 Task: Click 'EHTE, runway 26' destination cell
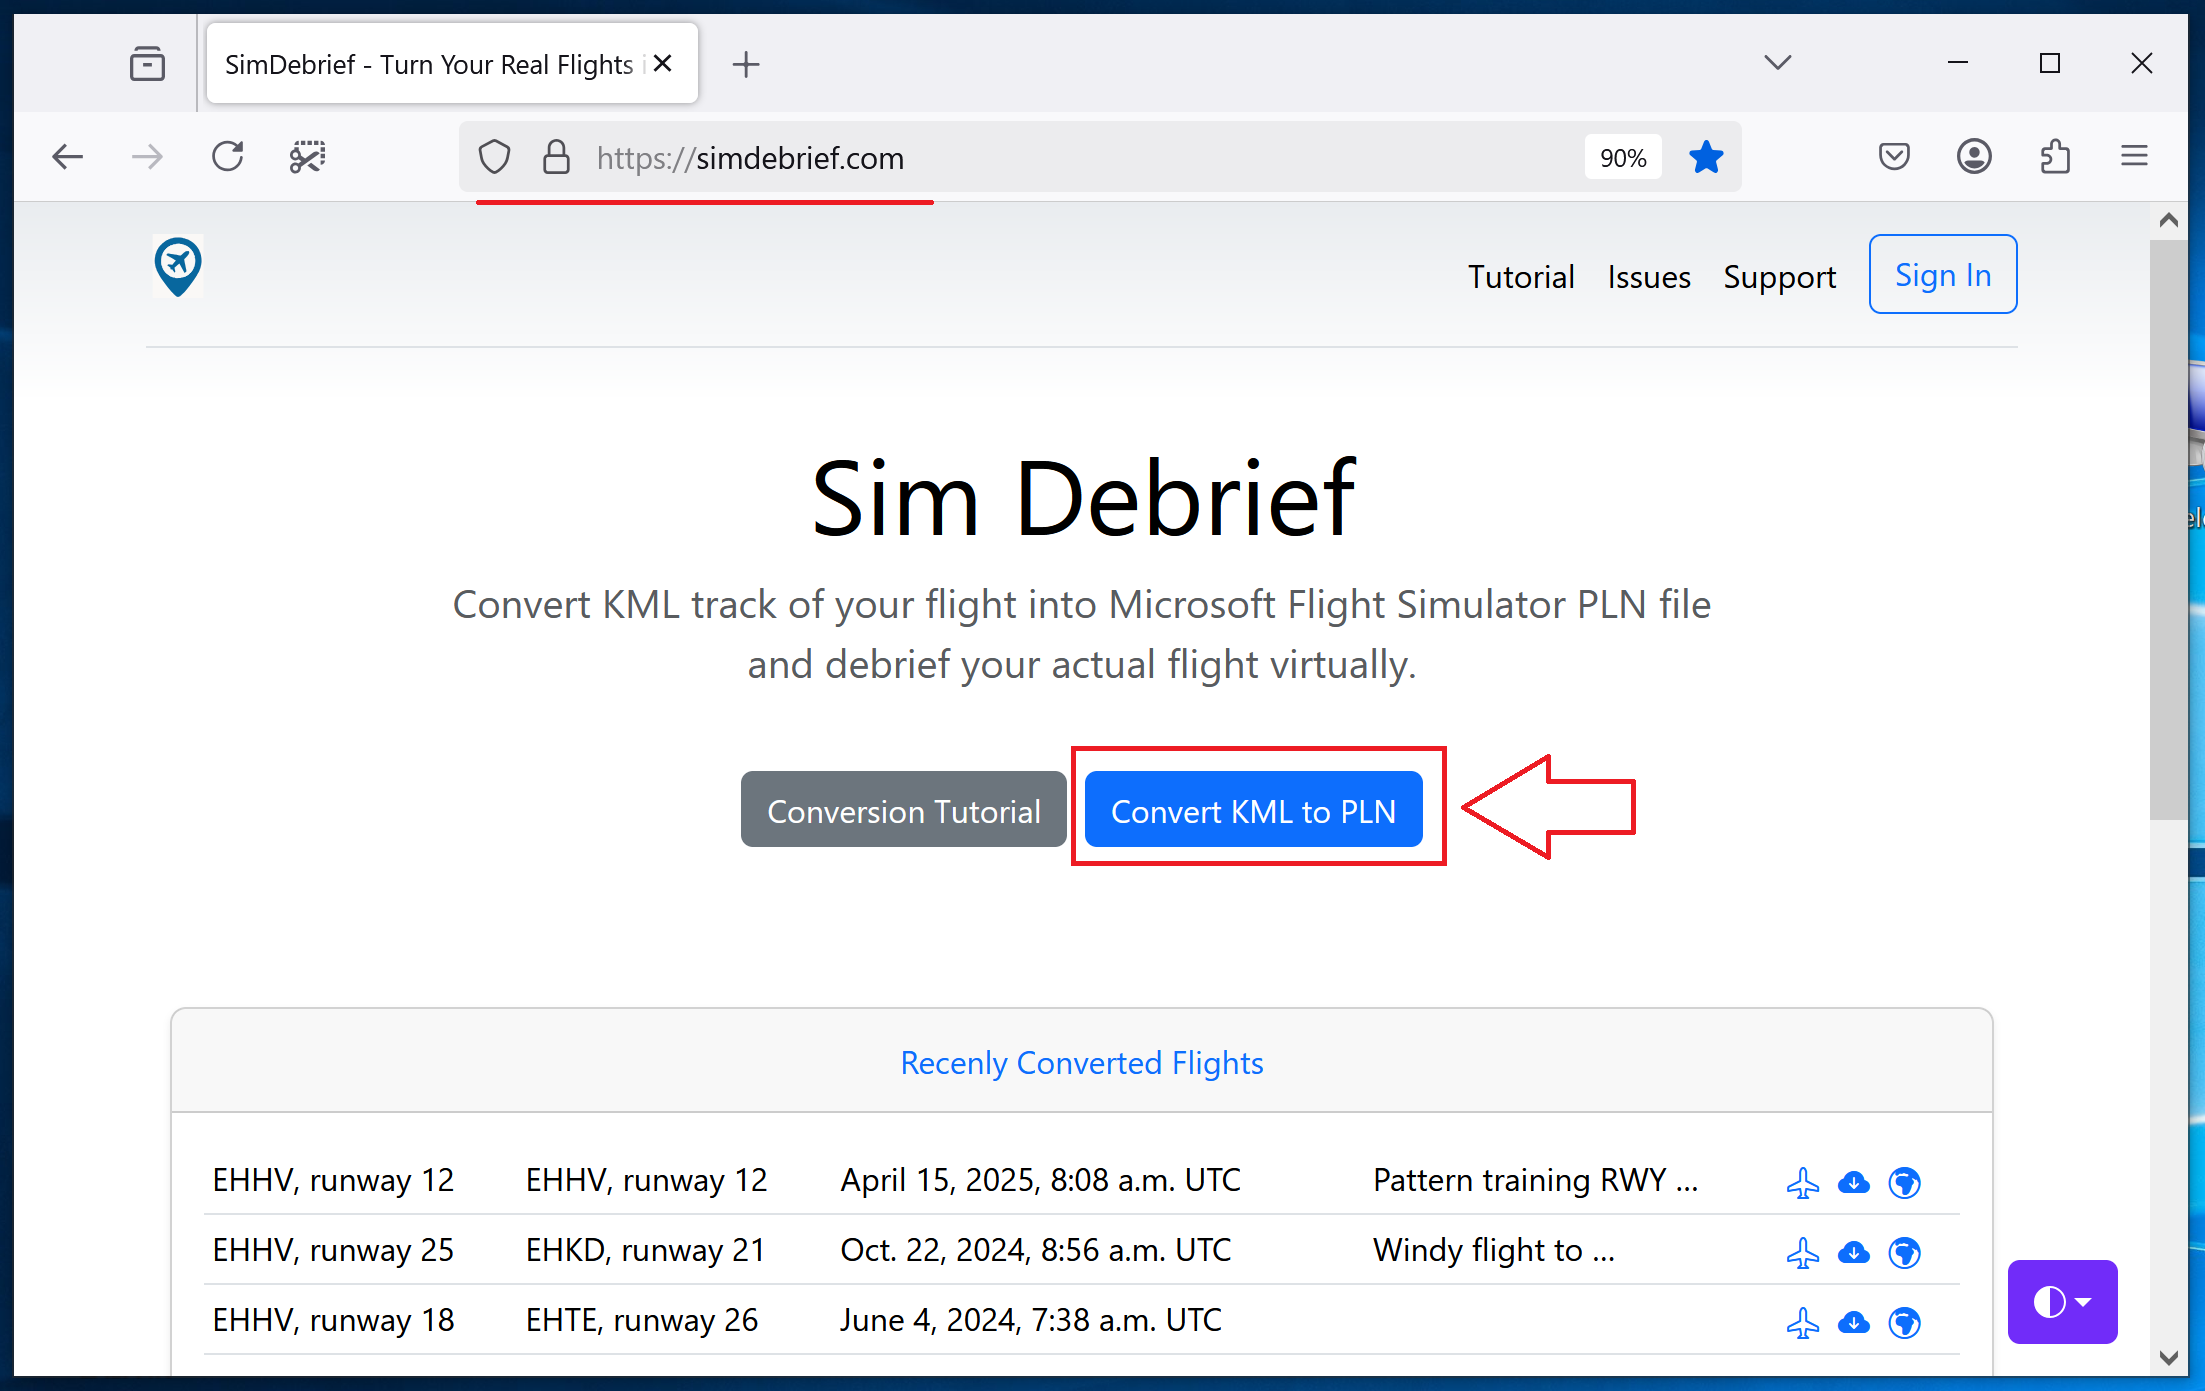pos(642,1321)
